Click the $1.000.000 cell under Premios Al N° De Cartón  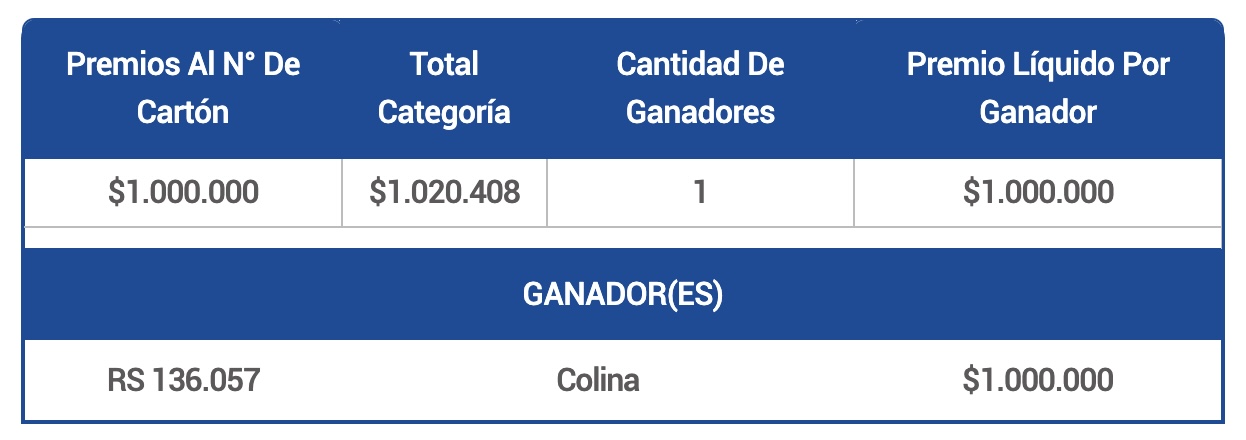183,192
